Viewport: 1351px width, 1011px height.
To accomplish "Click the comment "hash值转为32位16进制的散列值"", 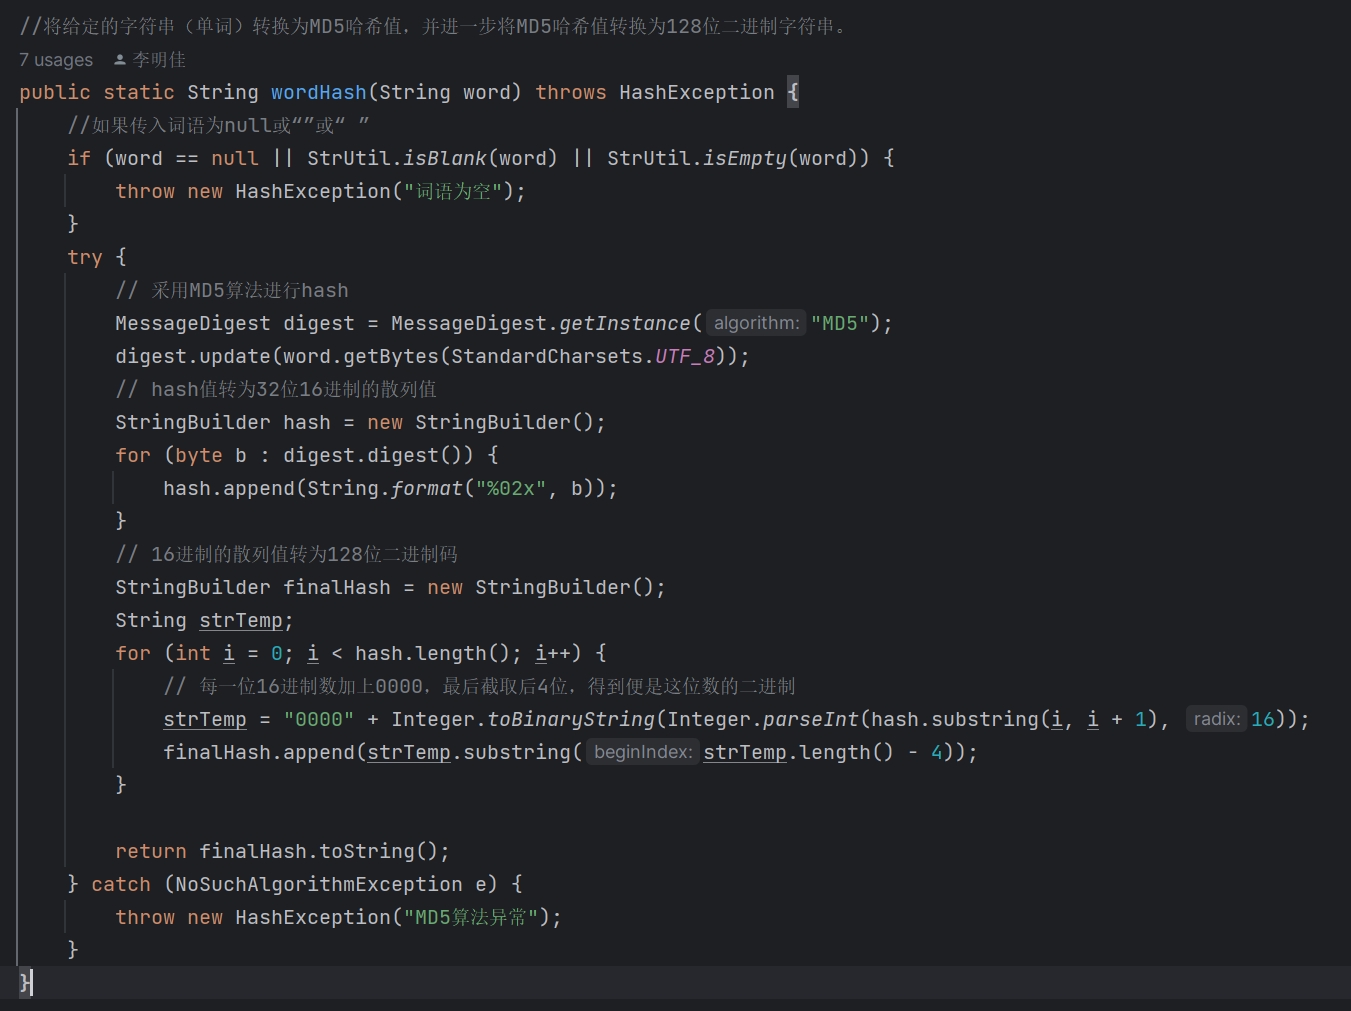I will (276, 389).
